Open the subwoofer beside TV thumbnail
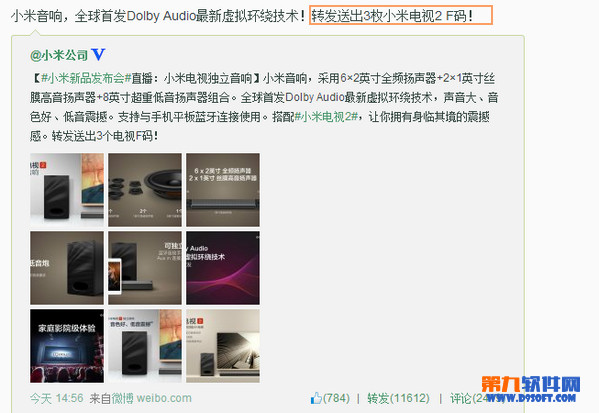The image size is (599, 413). [67, 190]
